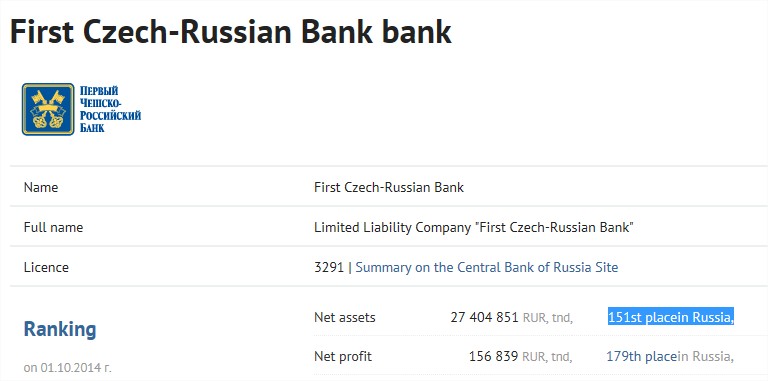Click the Net assets row label
The width and height of the screenshot is (768, 381).
pos(345,317)
